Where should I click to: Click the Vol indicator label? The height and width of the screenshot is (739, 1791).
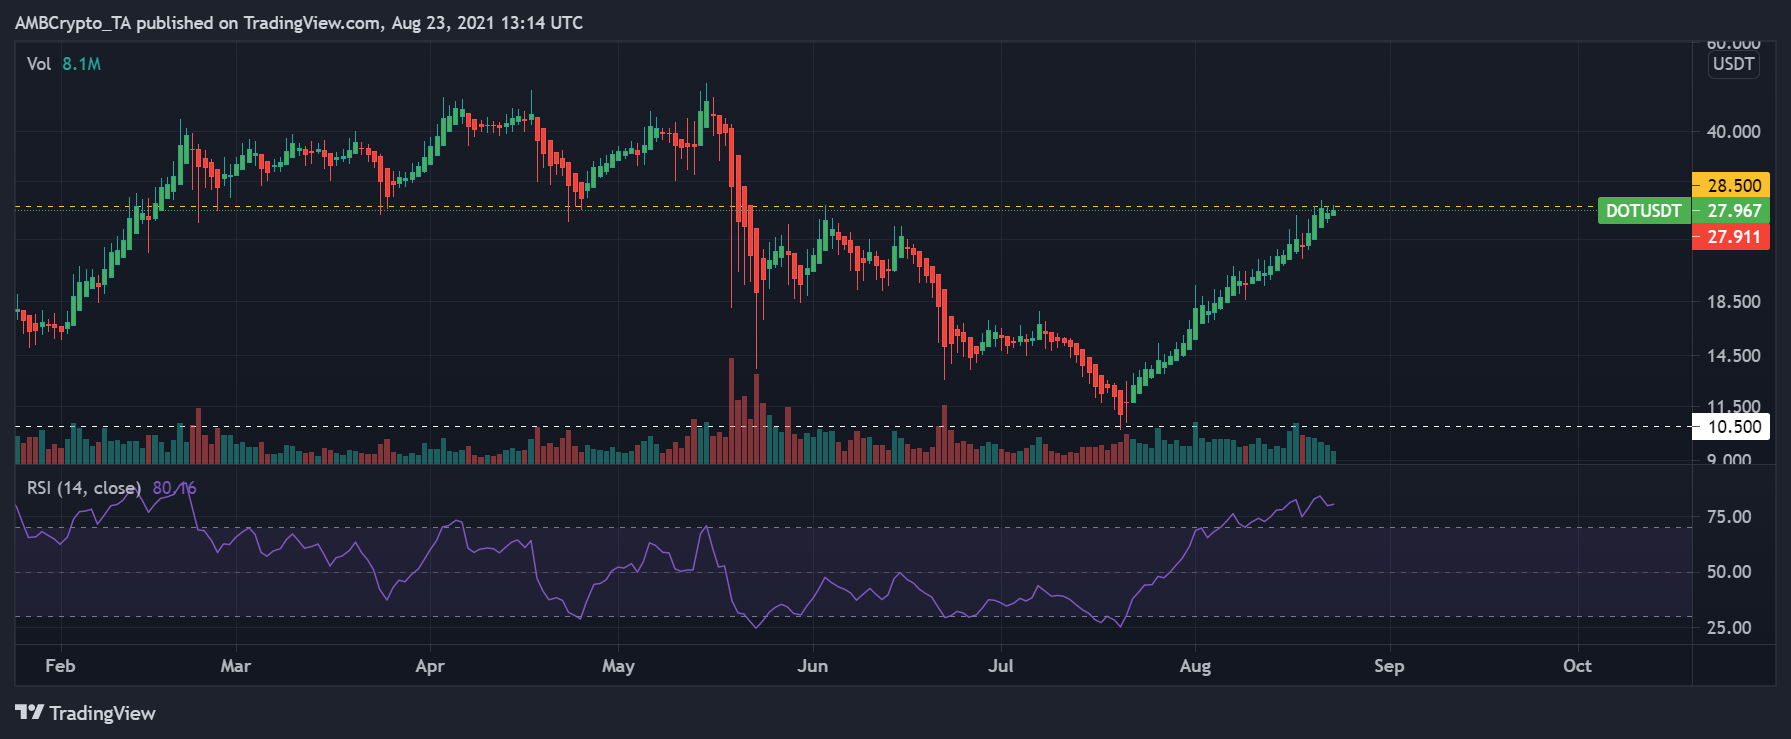click(x=39, y=64)
